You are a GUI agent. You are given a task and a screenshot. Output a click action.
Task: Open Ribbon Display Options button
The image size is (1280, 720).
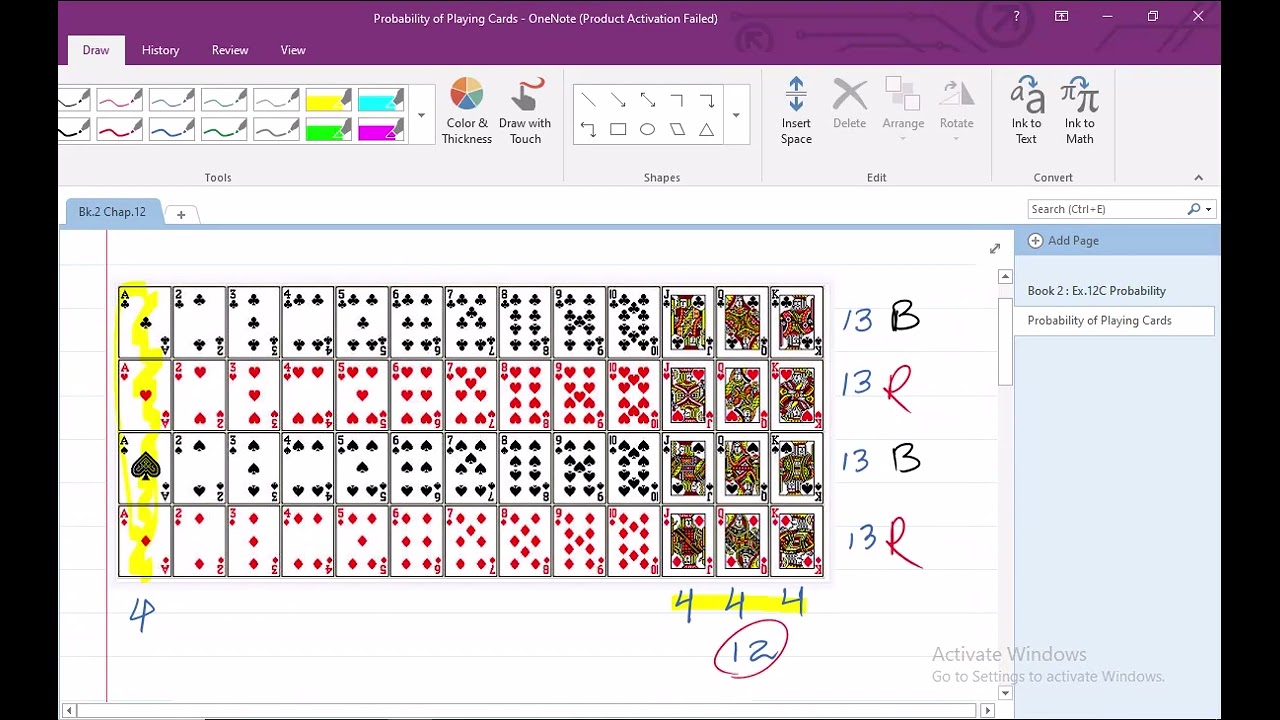[1062, 16]
